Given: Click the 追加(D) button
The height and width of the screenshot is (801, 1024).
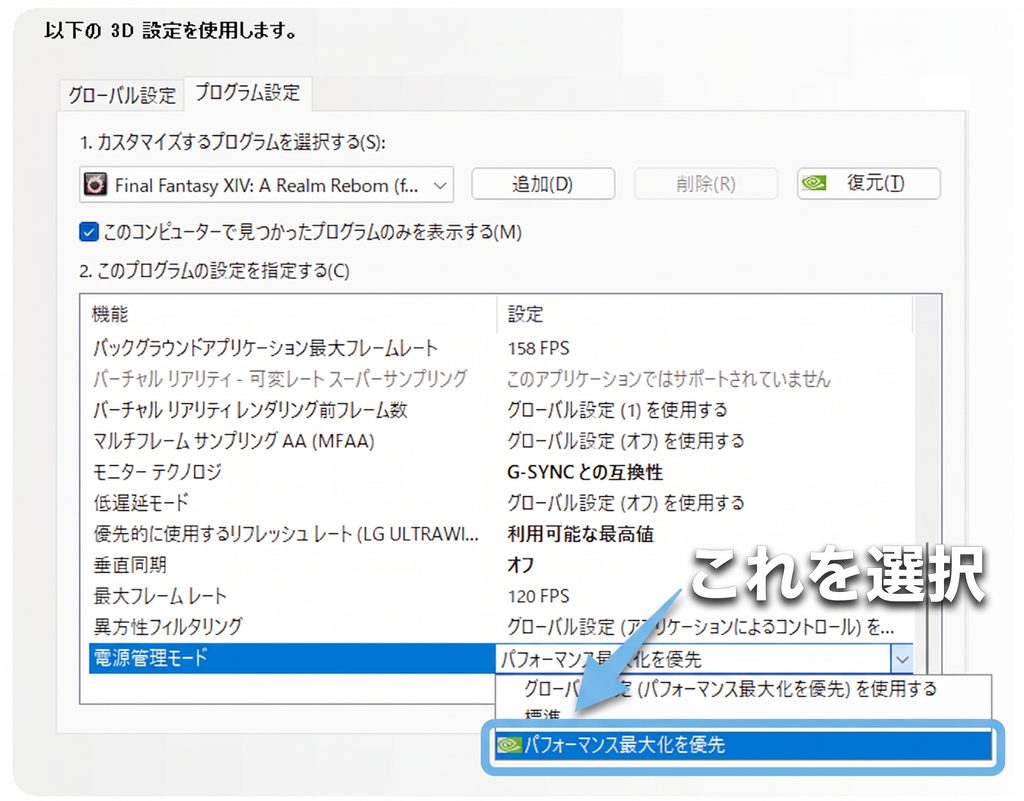Looking at the screenshot, I should coord(543,183).
